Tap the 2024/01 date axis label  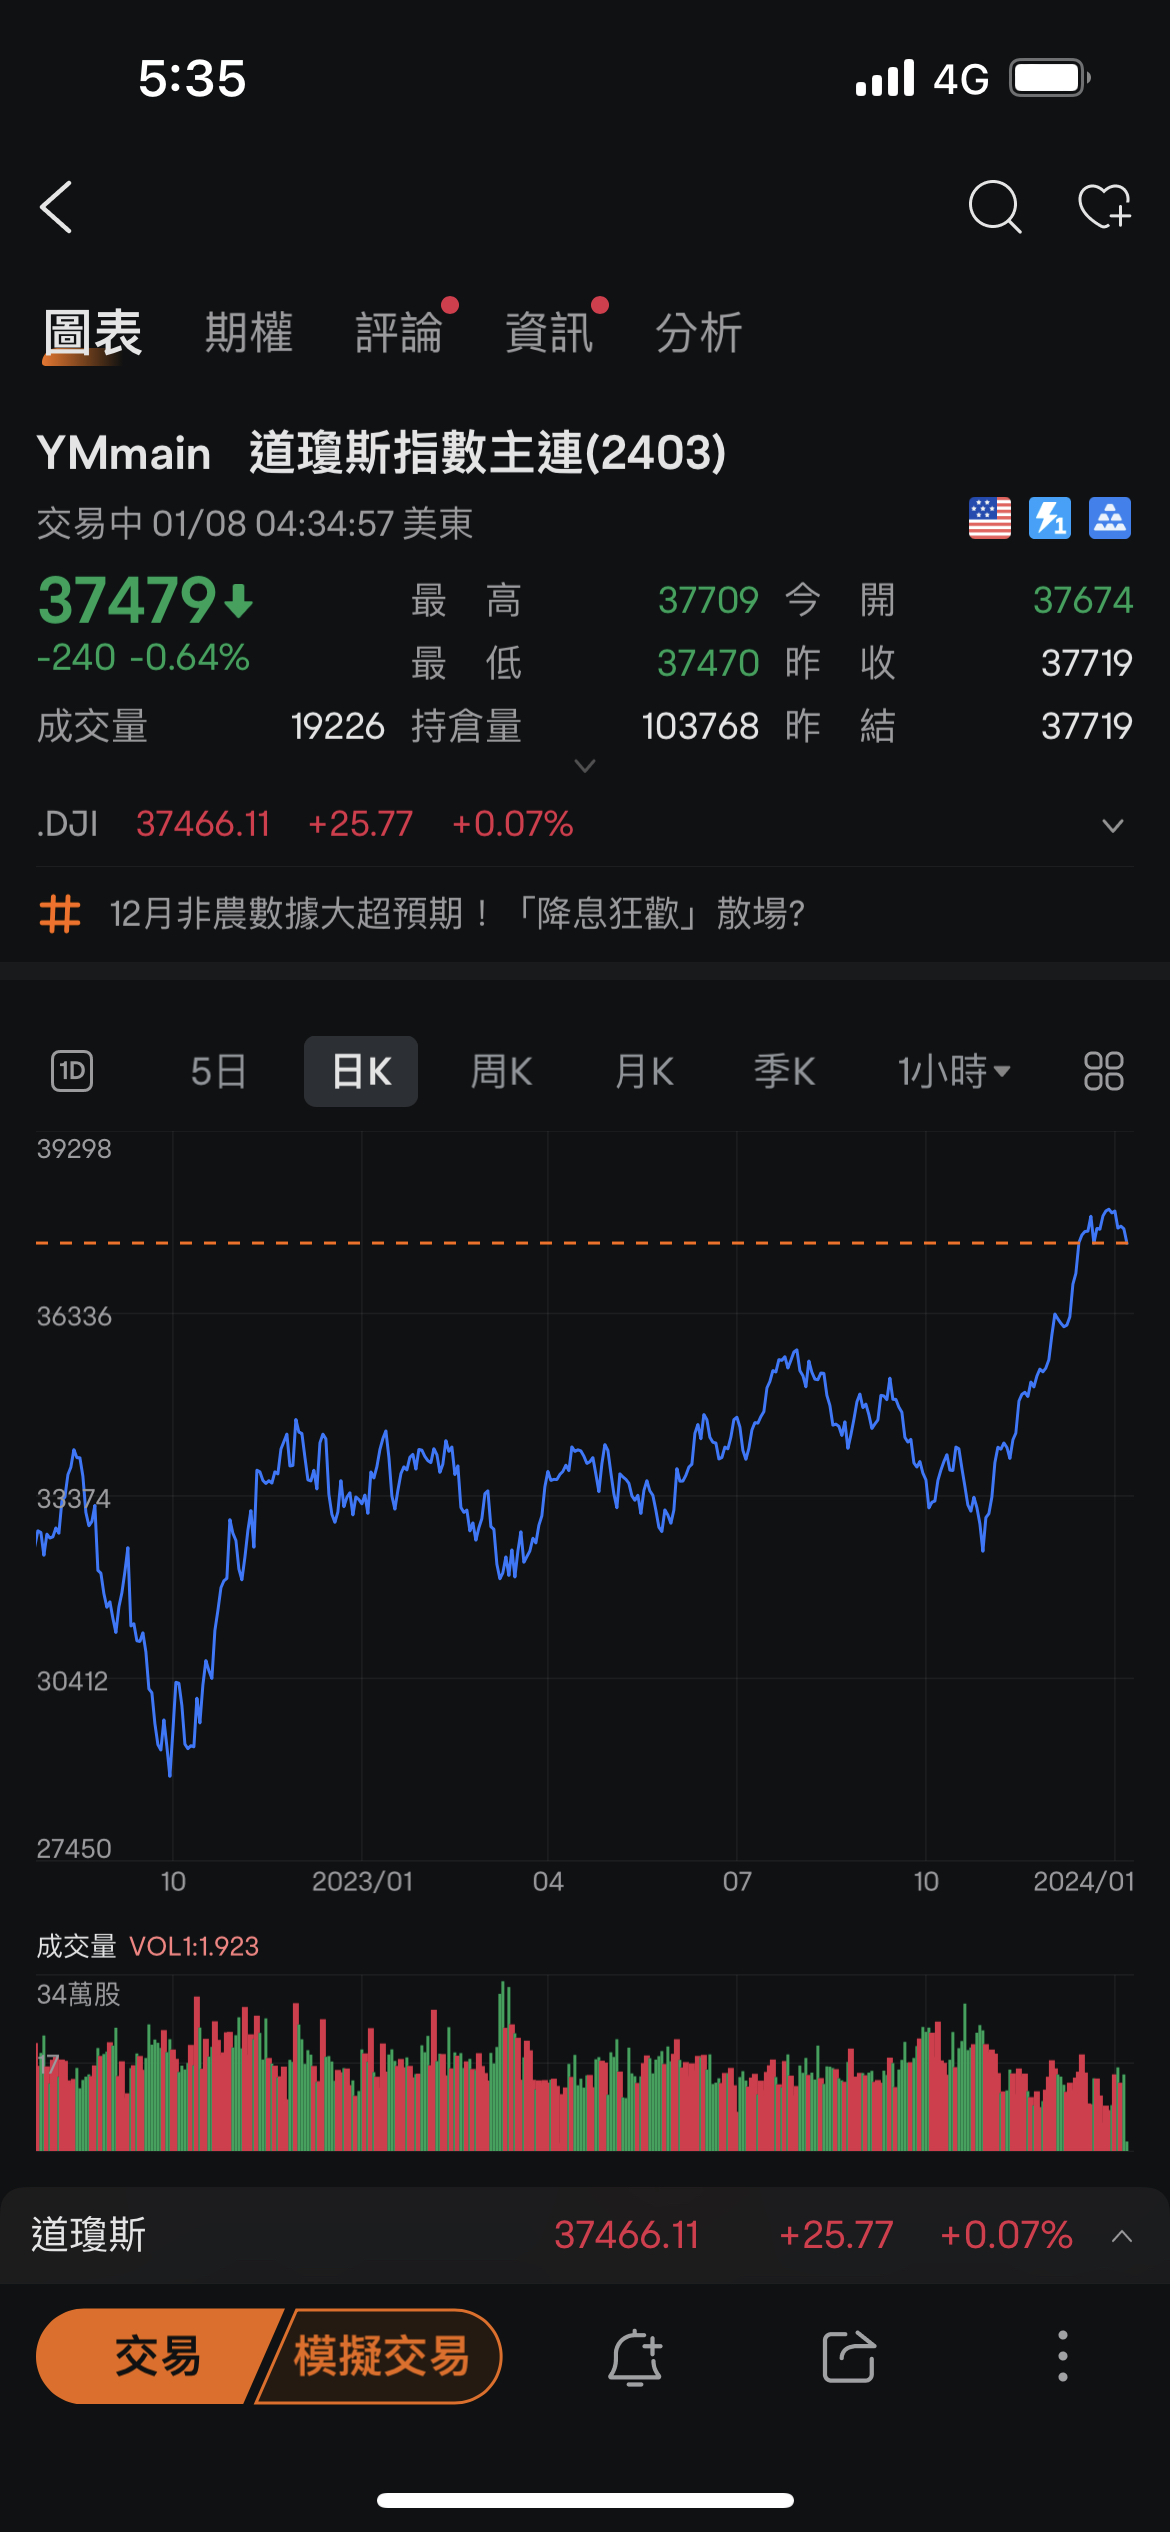point(1084,1881)
